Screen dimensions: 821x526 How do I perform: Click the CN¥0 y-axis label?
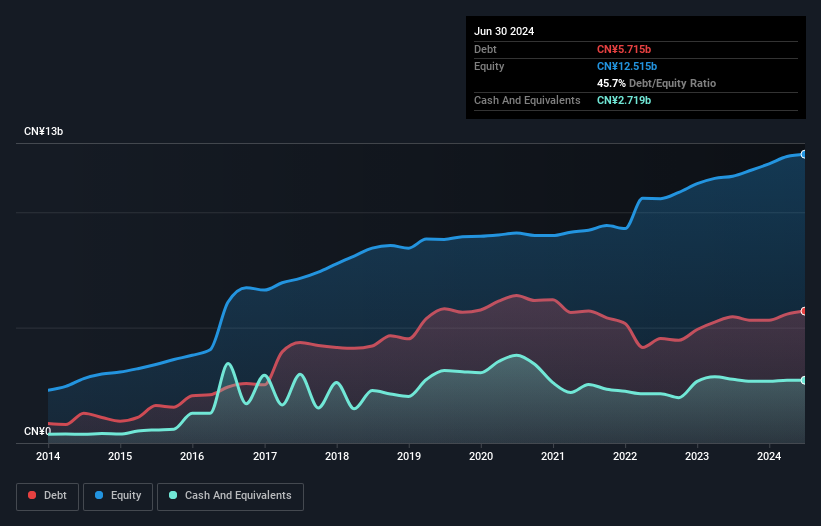click(37, 431)
